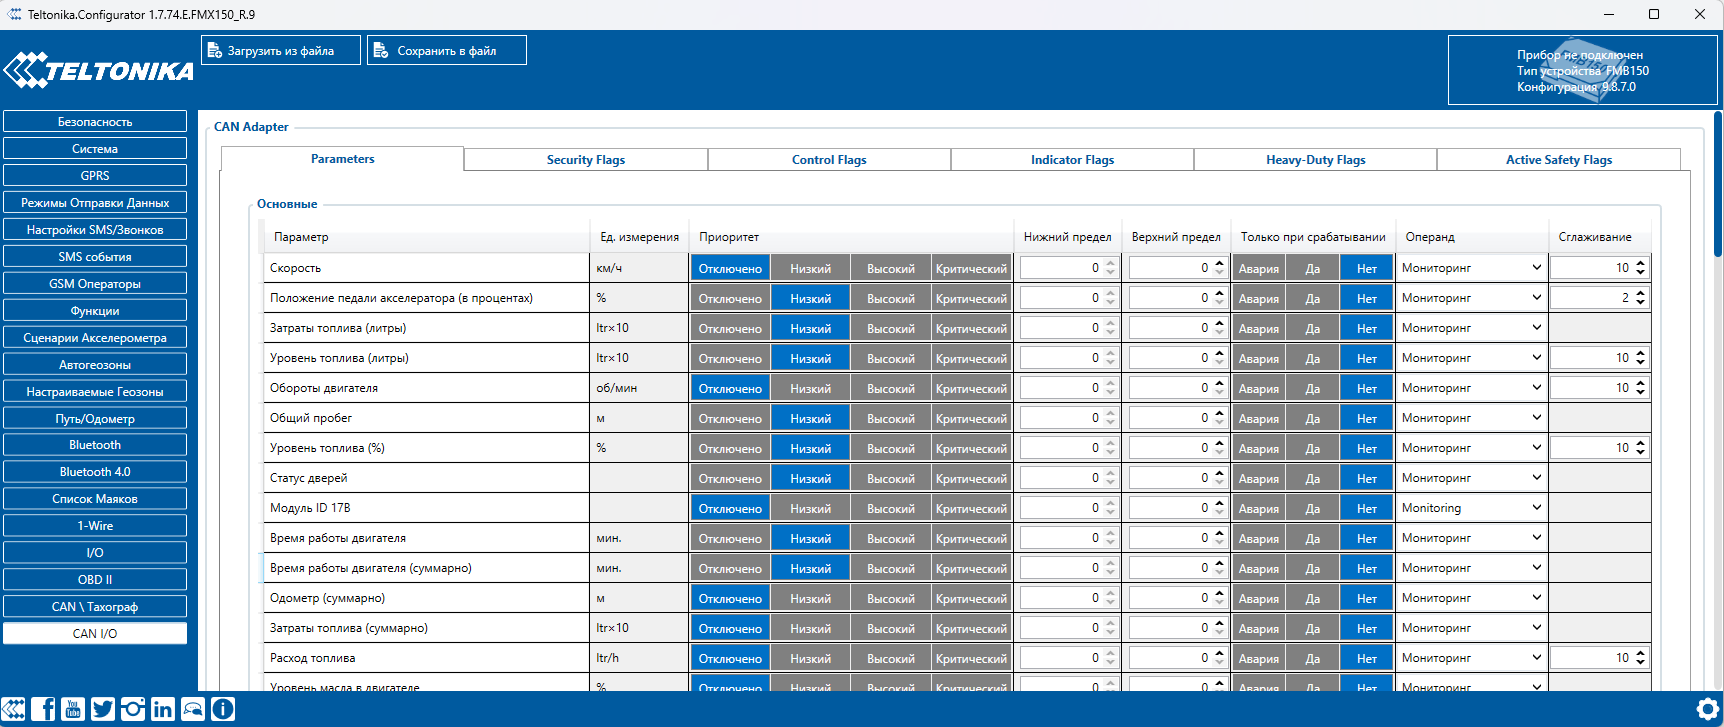Screen dimensions: 1724x727
Task: Switch to Active Safety Flags tab
Action: coord(1558,160)
